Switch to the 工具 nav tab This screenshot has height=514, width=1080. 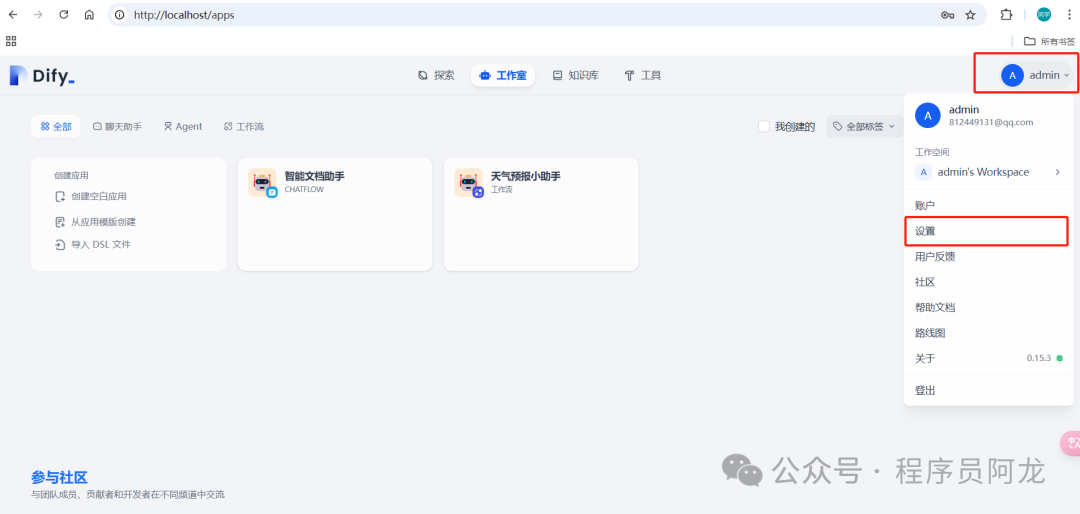(x=642, y=76)
